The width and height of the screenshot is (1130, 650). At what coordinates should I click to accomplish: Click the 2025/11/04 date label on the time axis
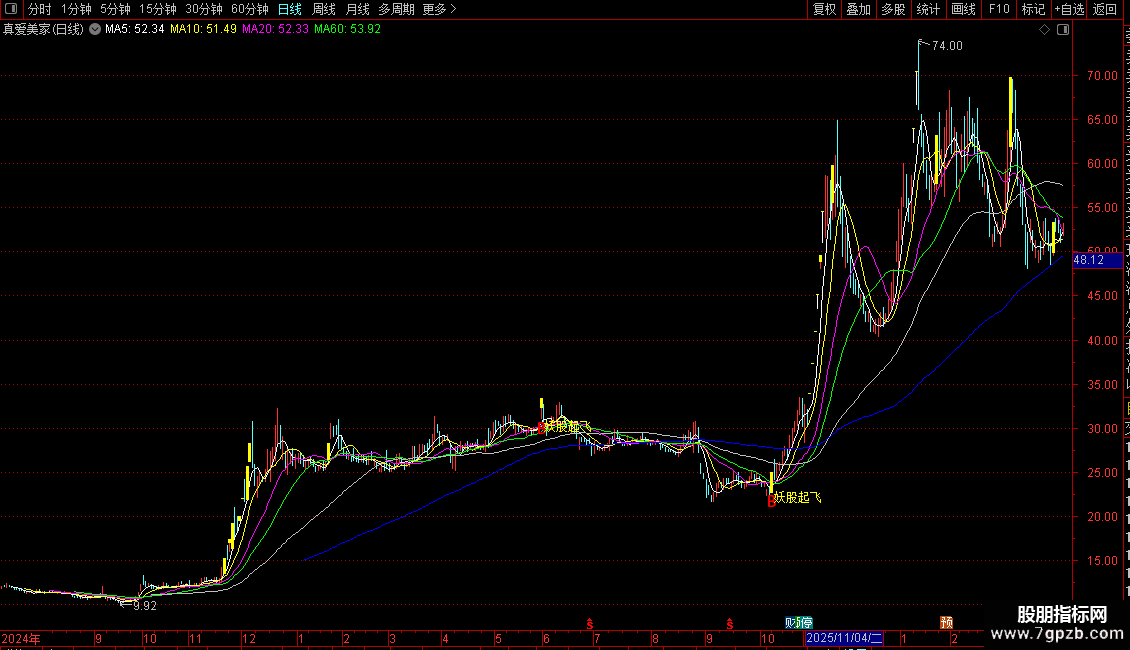pyautogui.click(x=844, y=638)
